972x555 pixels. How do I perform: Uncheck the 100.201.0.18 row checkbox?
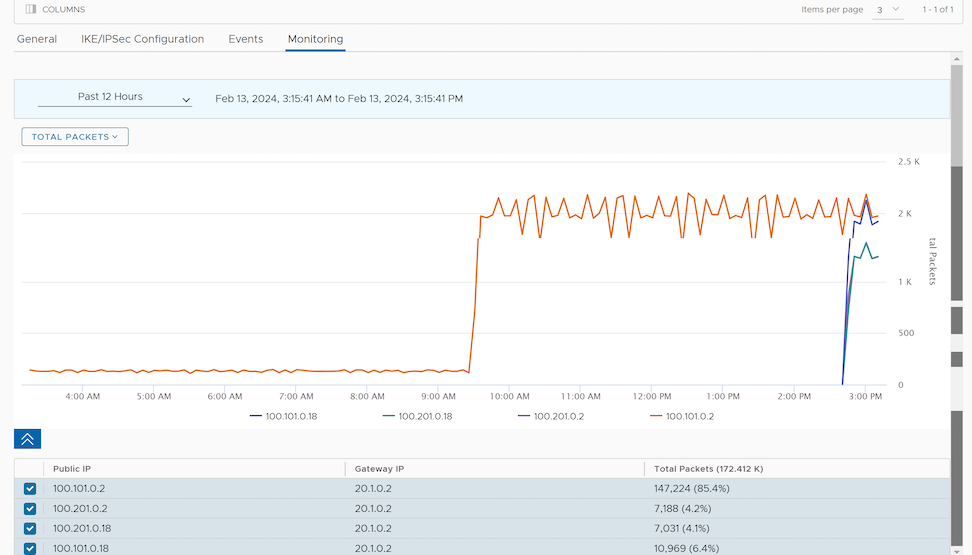[30, 529]
